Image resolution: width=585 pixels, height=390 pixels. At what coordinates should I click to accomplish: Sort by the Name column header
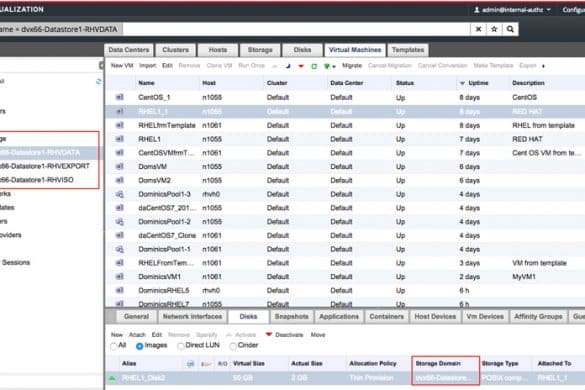(146, 83)
